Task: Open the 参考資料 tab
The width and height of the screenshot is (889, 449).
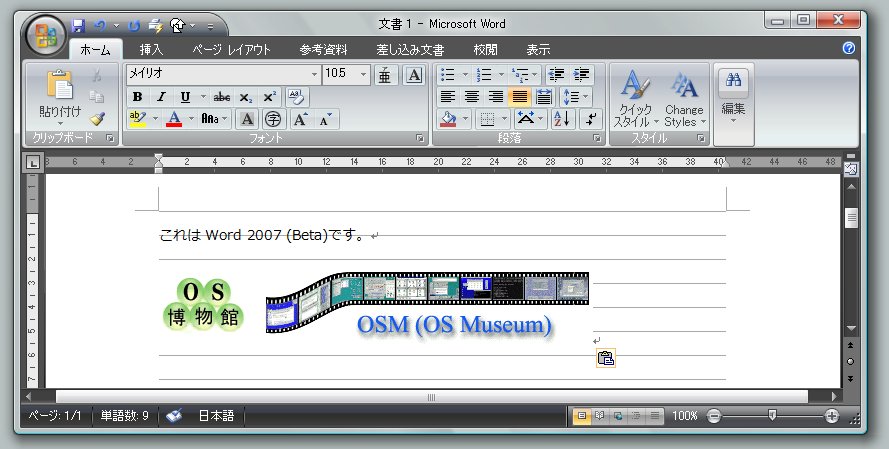Action: click(x=323, y=50)
